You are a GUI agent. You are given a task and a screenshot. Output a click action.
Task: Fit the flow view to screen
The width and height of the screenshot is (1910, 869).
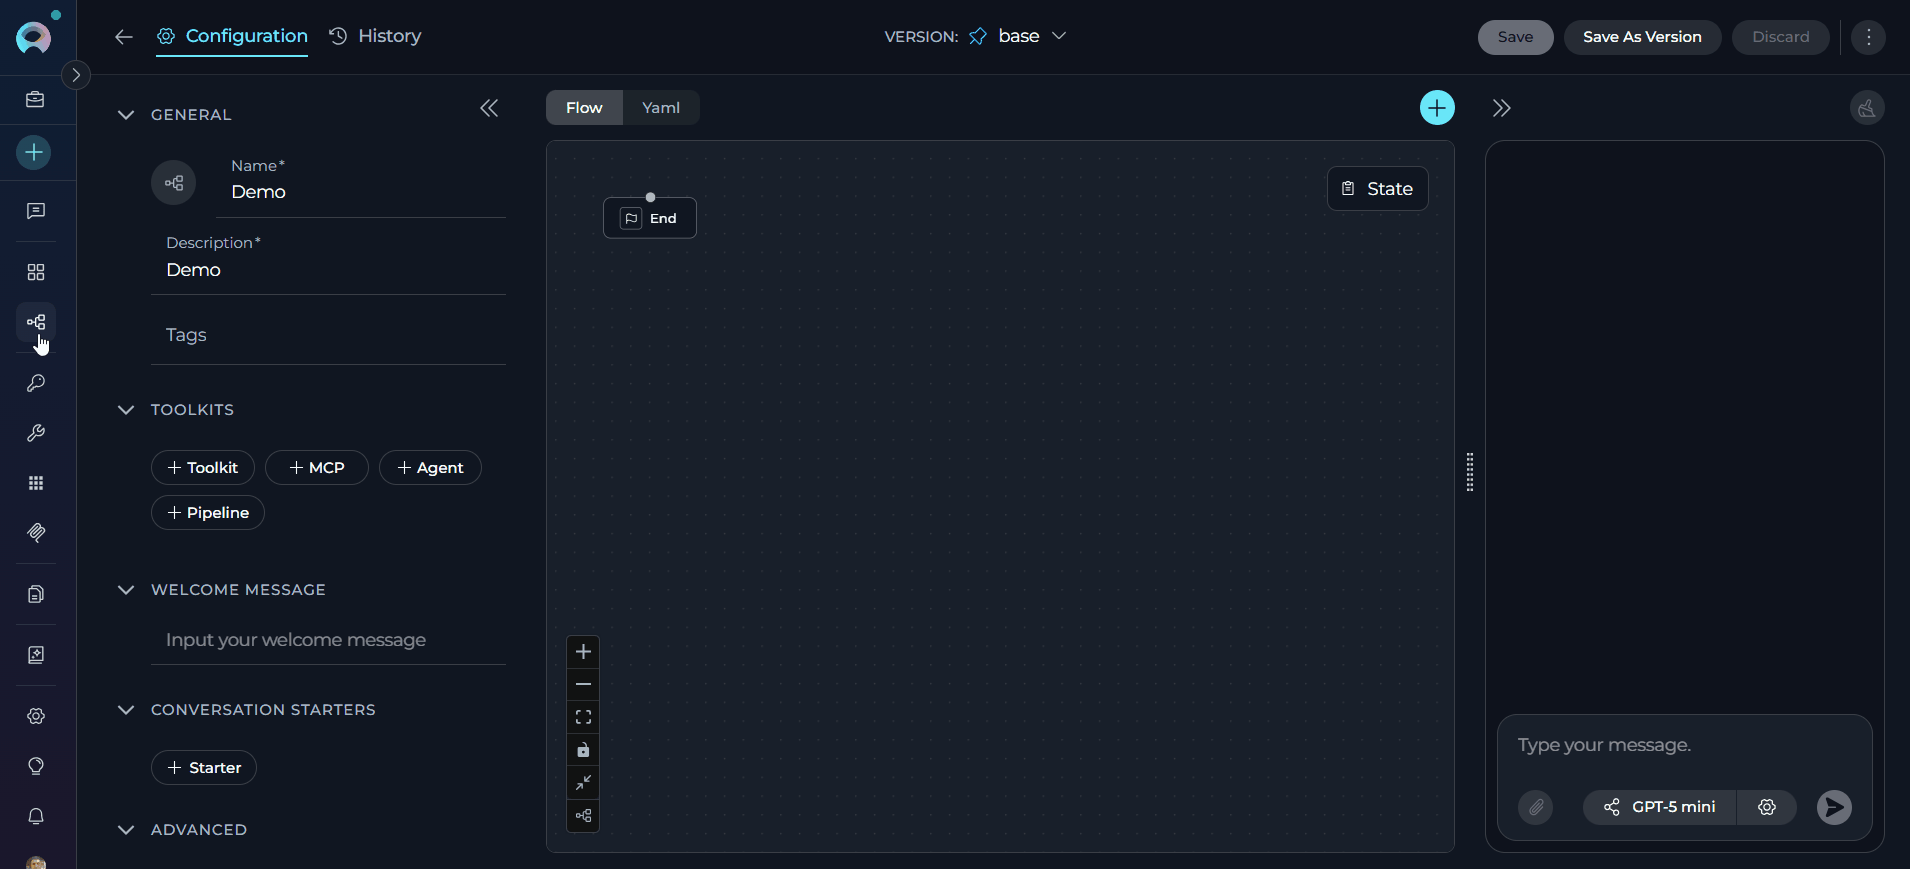click(x=583, y=717)
